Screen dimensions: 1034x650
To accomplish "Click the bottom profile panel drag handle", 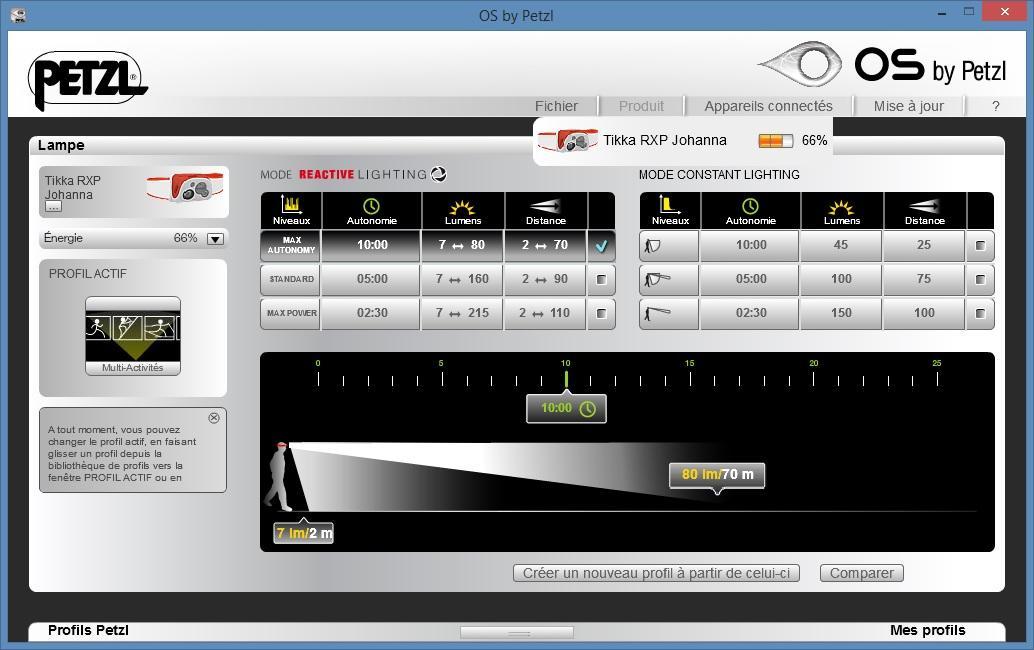I will click(x=517, y=633).
